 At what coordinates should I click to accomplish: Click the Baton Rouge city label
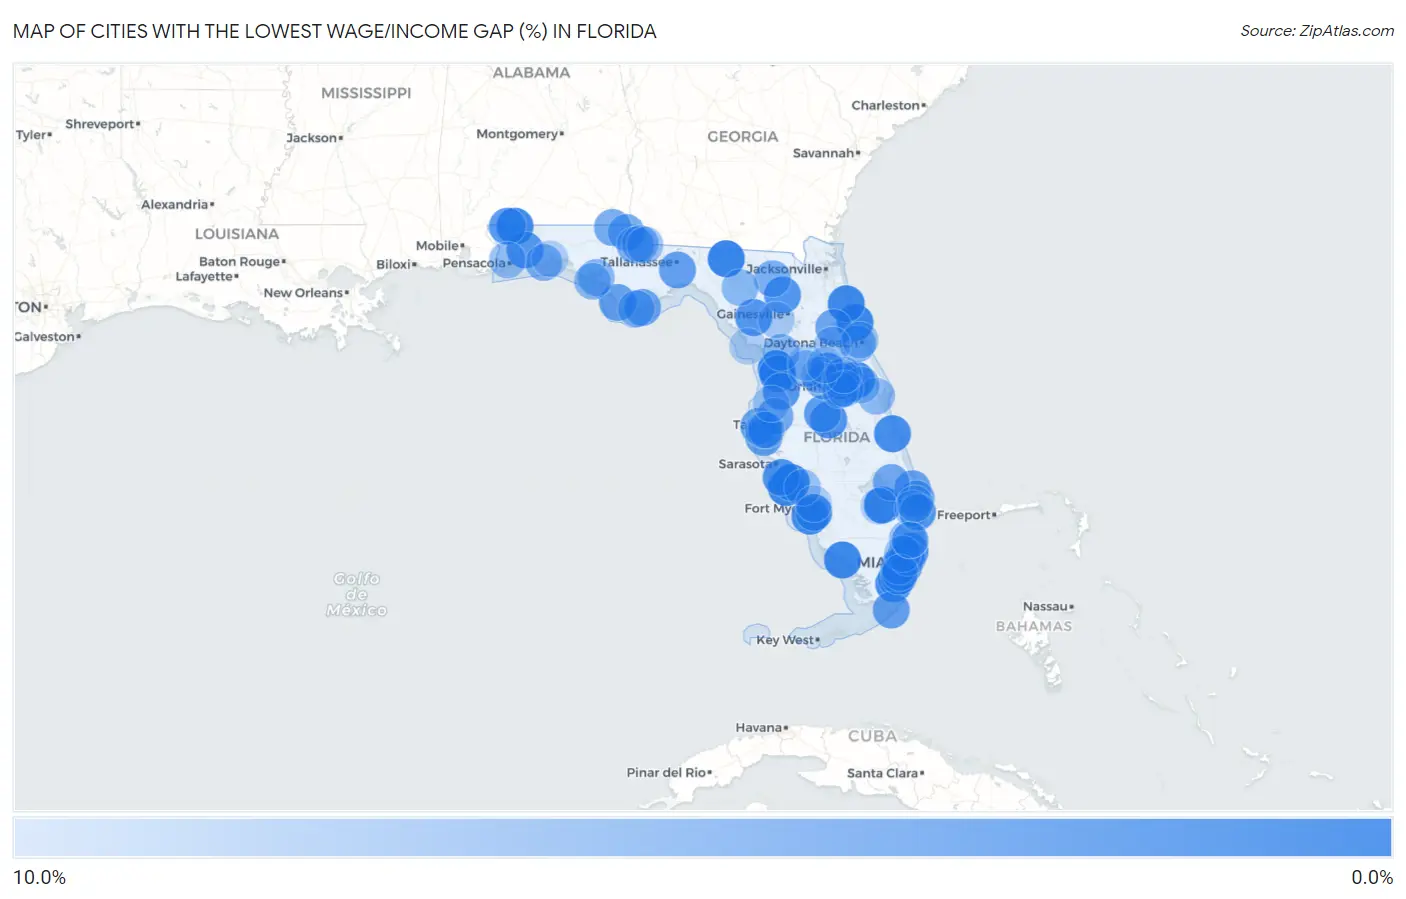pyautogui.click(x=242, y=262)
